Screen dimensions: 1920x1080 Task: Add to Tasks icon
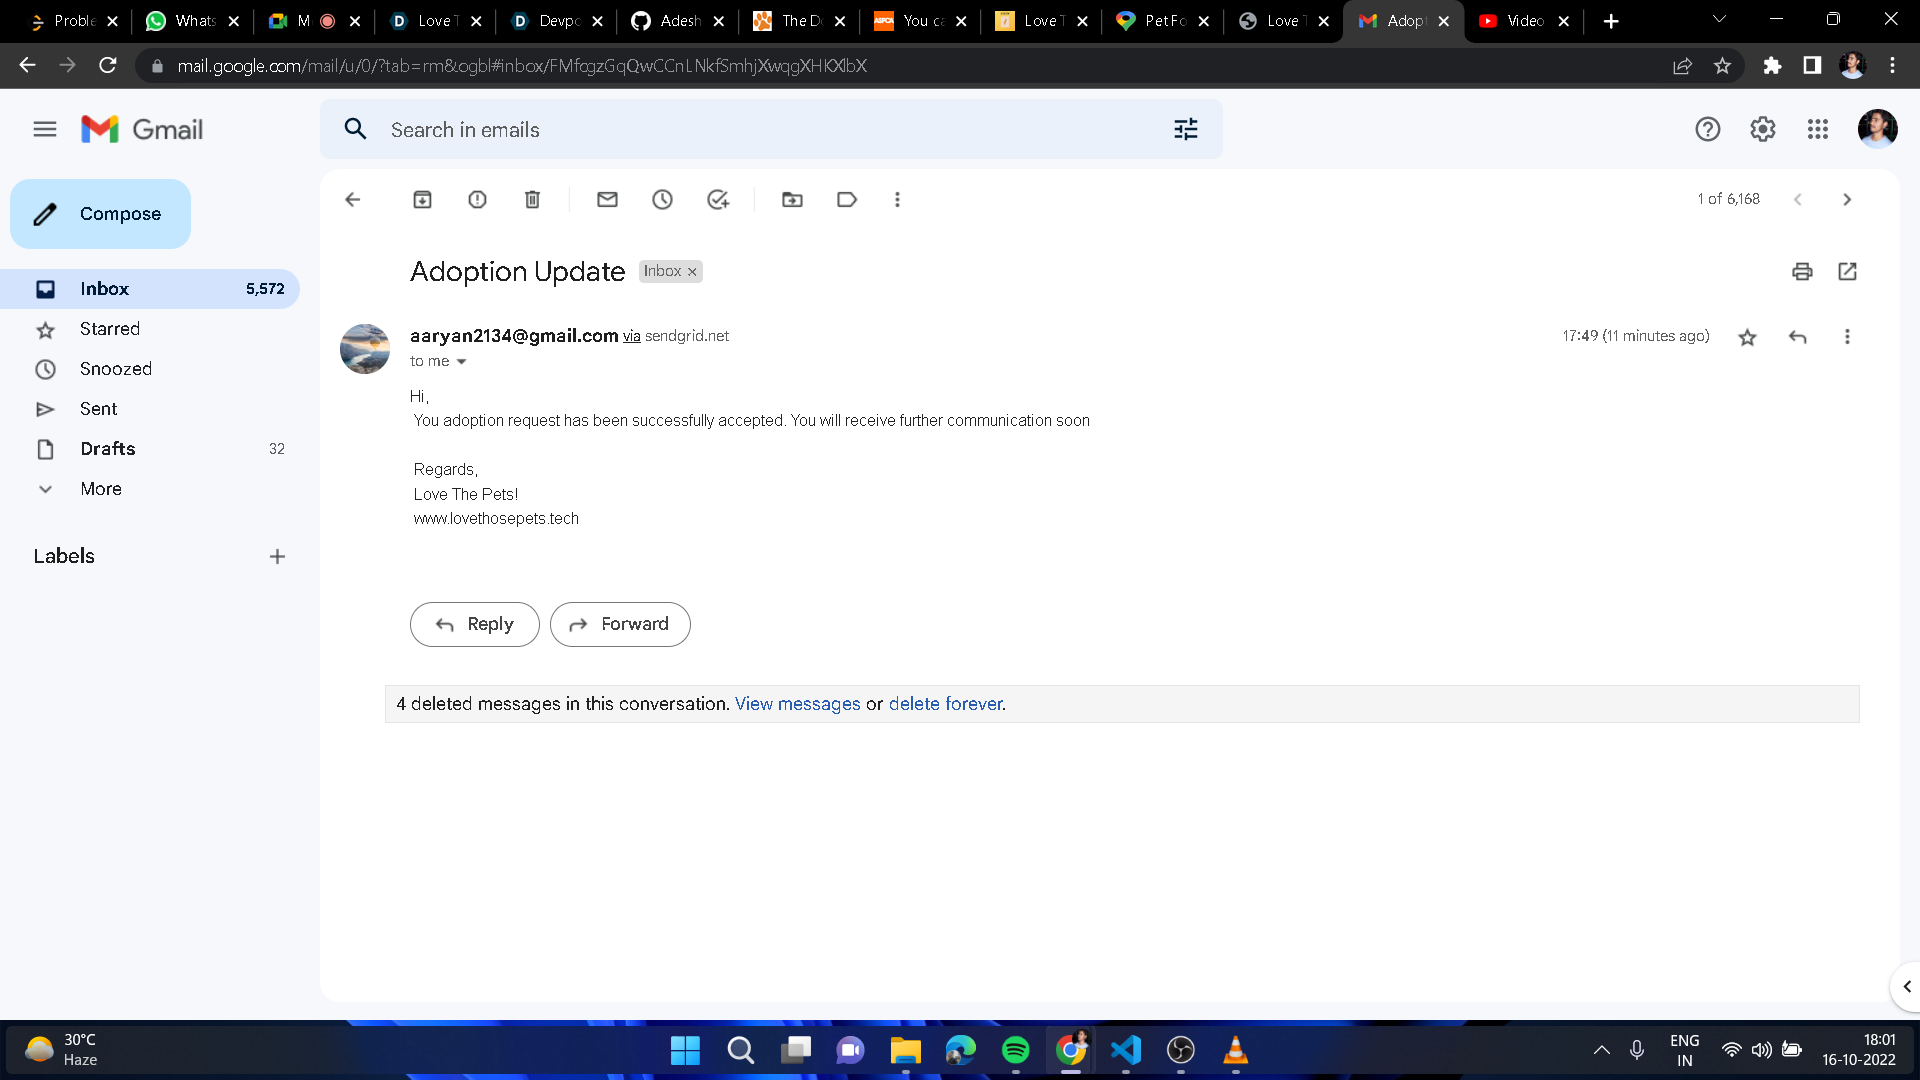(x=717, y=200)
